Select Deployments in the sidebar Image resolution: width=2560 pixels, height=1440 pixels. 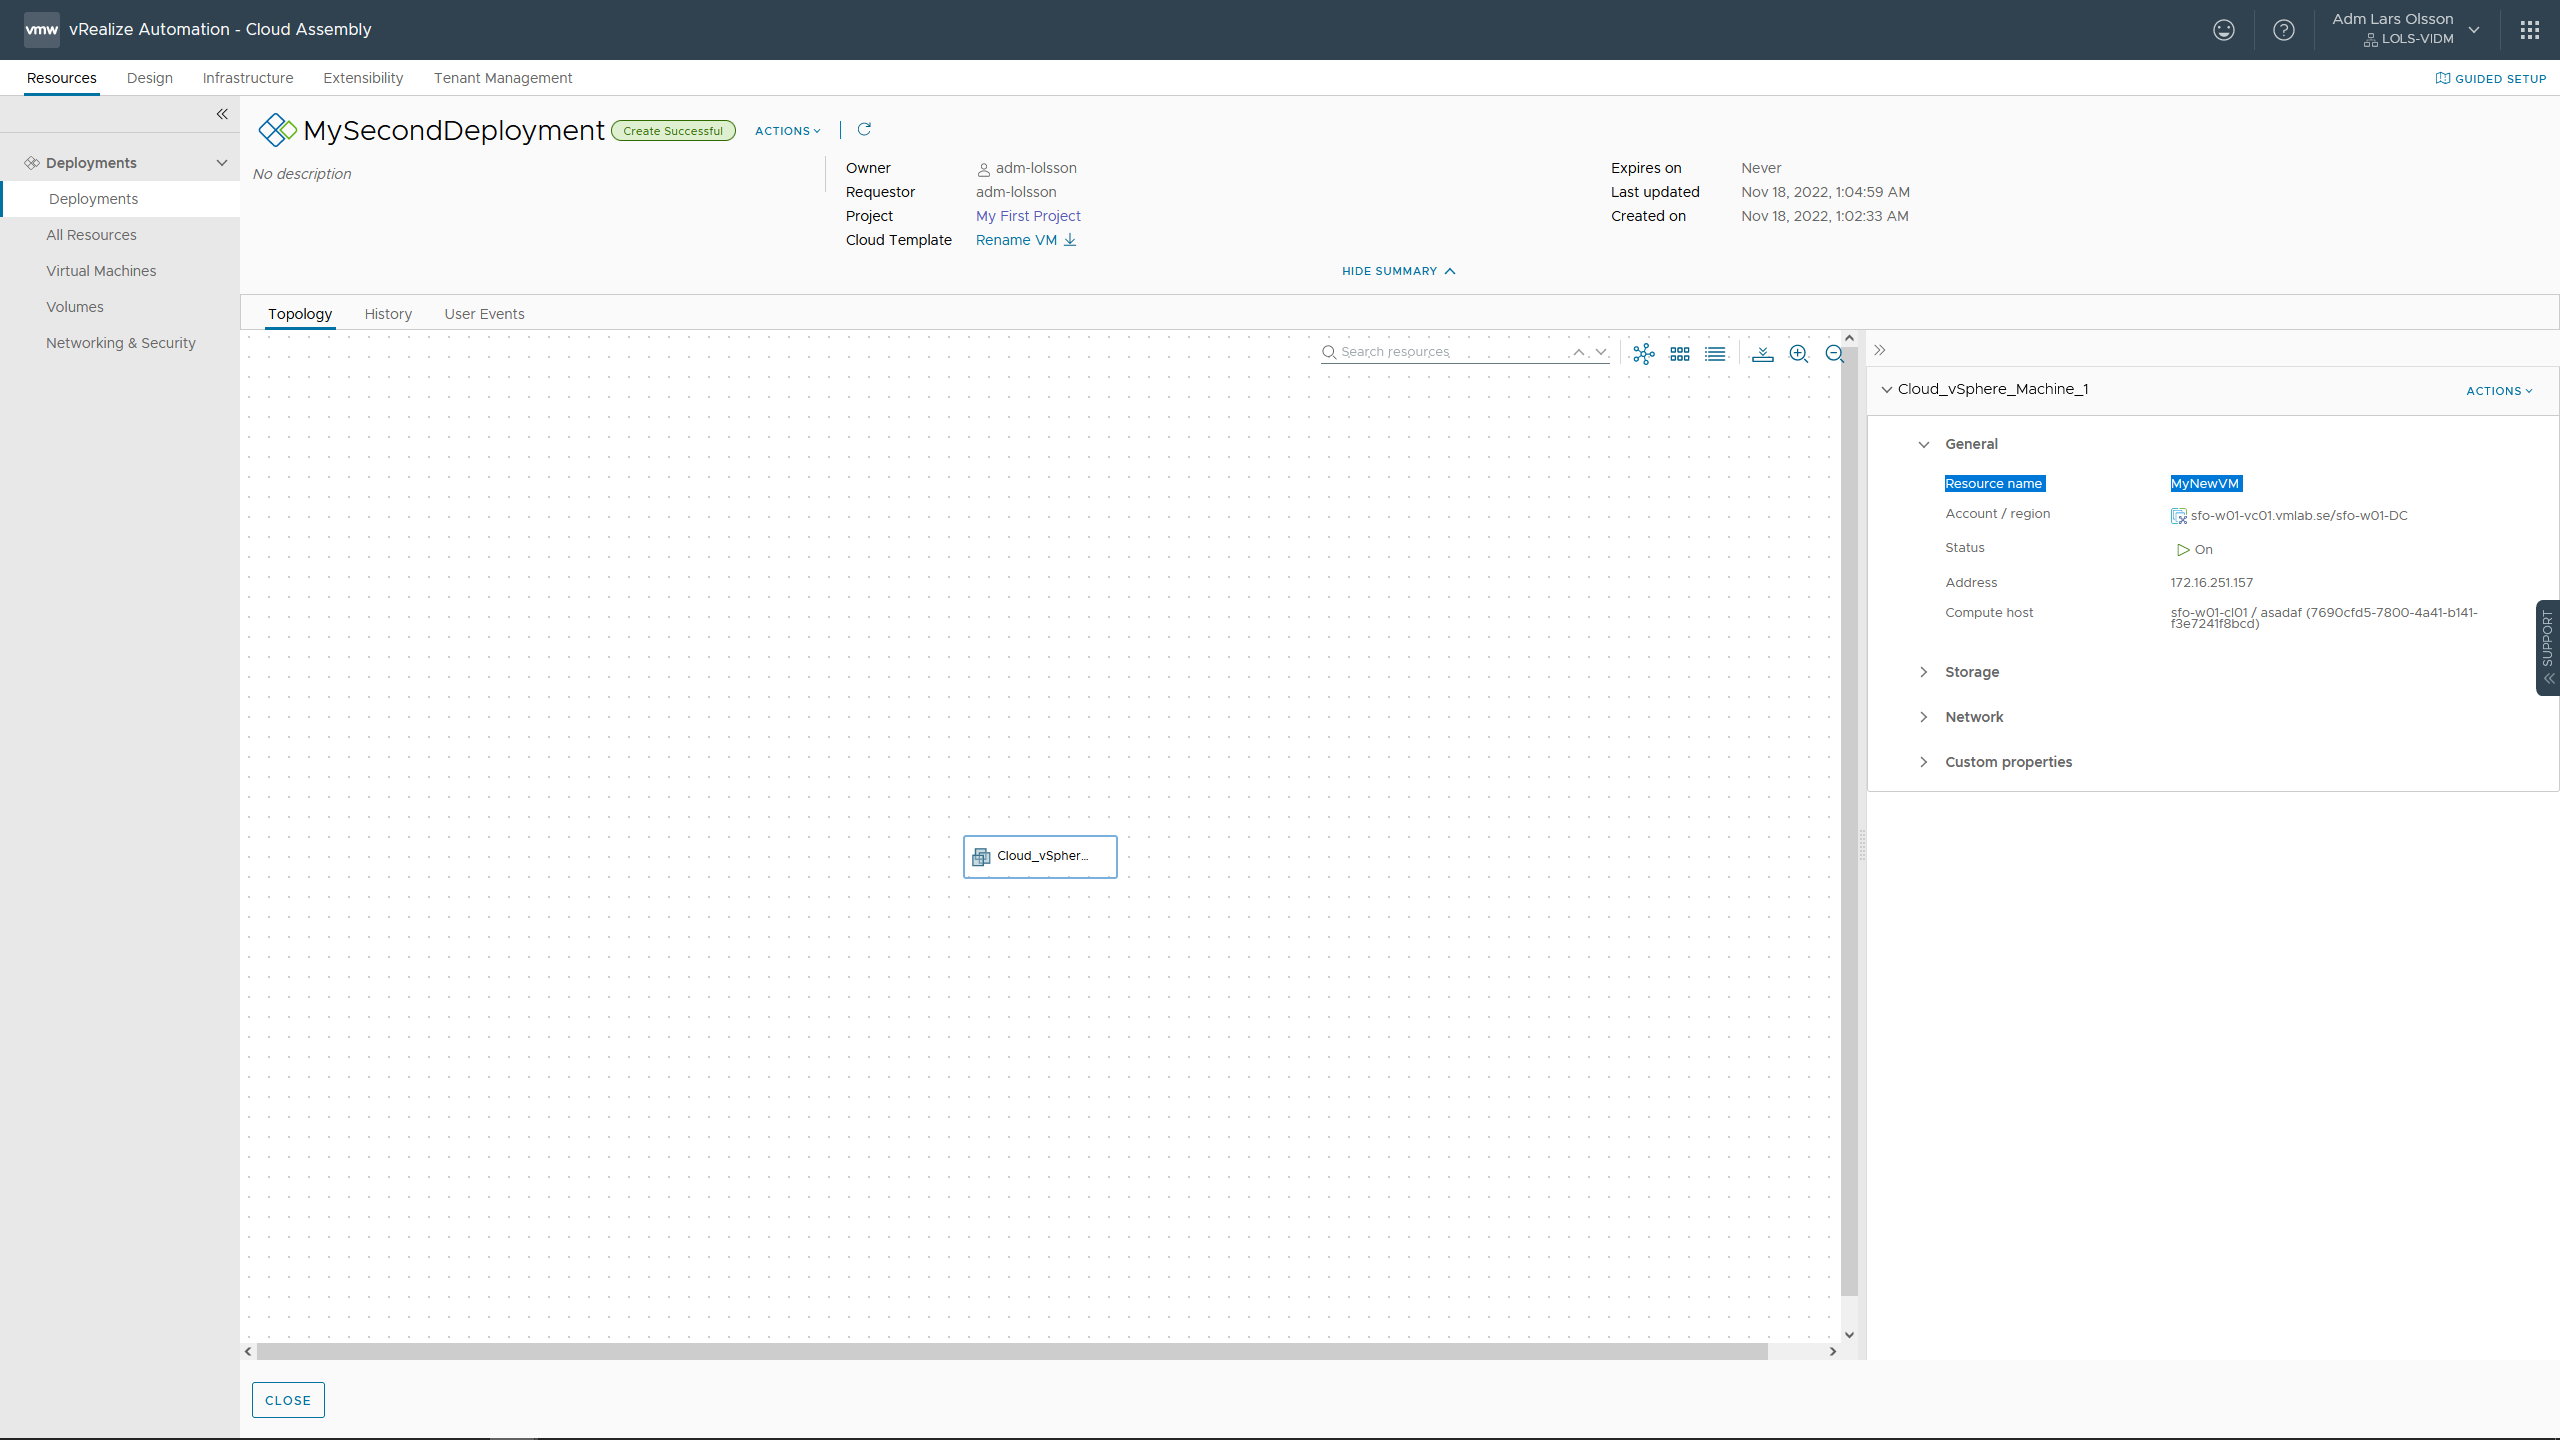pos(120,199)
